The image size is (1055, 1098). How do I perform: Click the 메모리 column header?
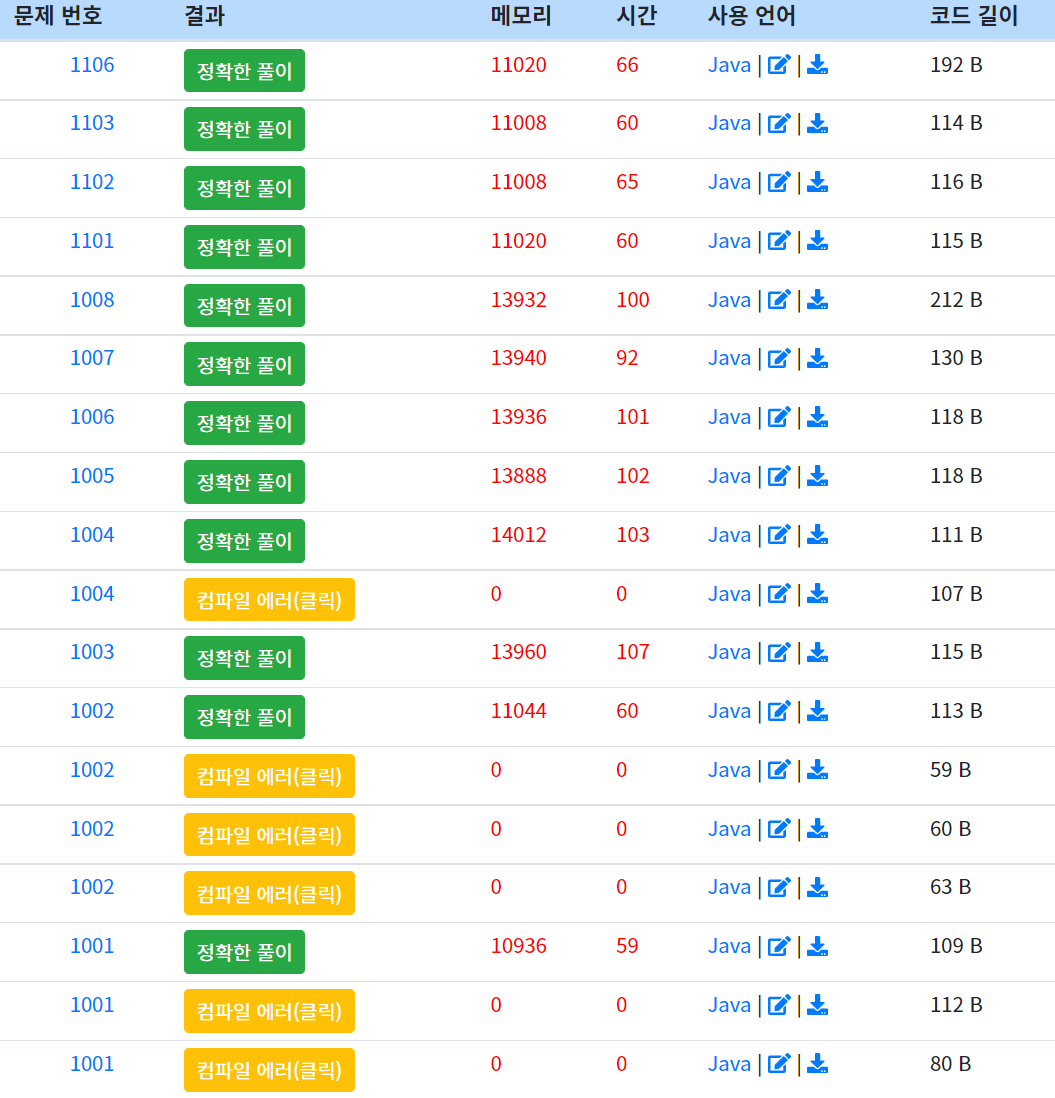[522, 16]
